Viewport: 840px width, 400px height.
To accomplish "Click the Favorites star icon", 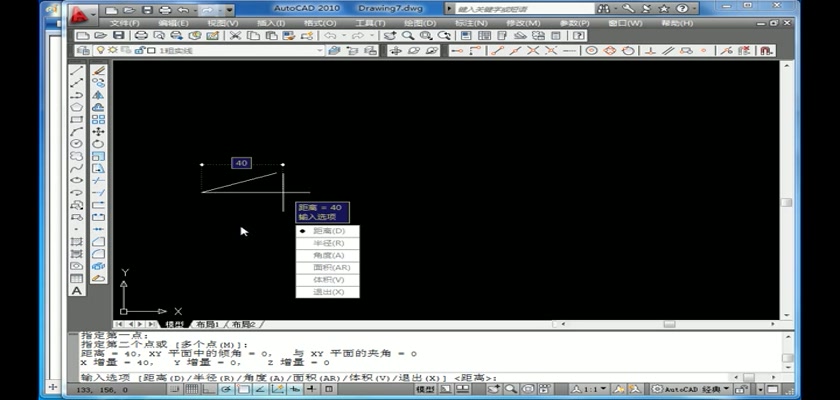I will pyautogui.click(x=664, y=9).
